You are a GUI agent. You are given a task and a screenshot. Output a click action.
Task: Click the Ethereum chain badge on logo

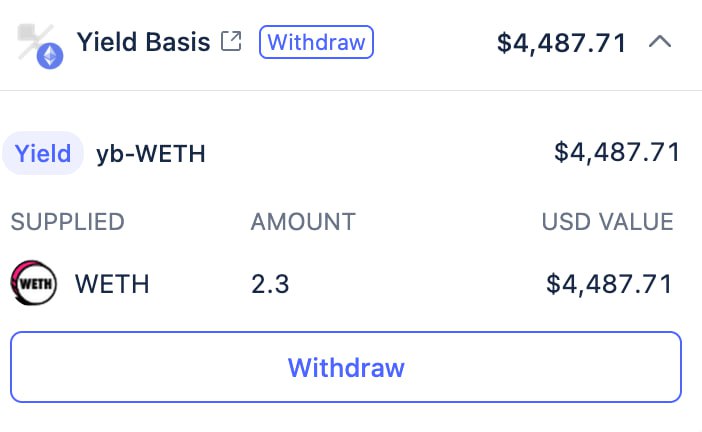tap(49, 55)
